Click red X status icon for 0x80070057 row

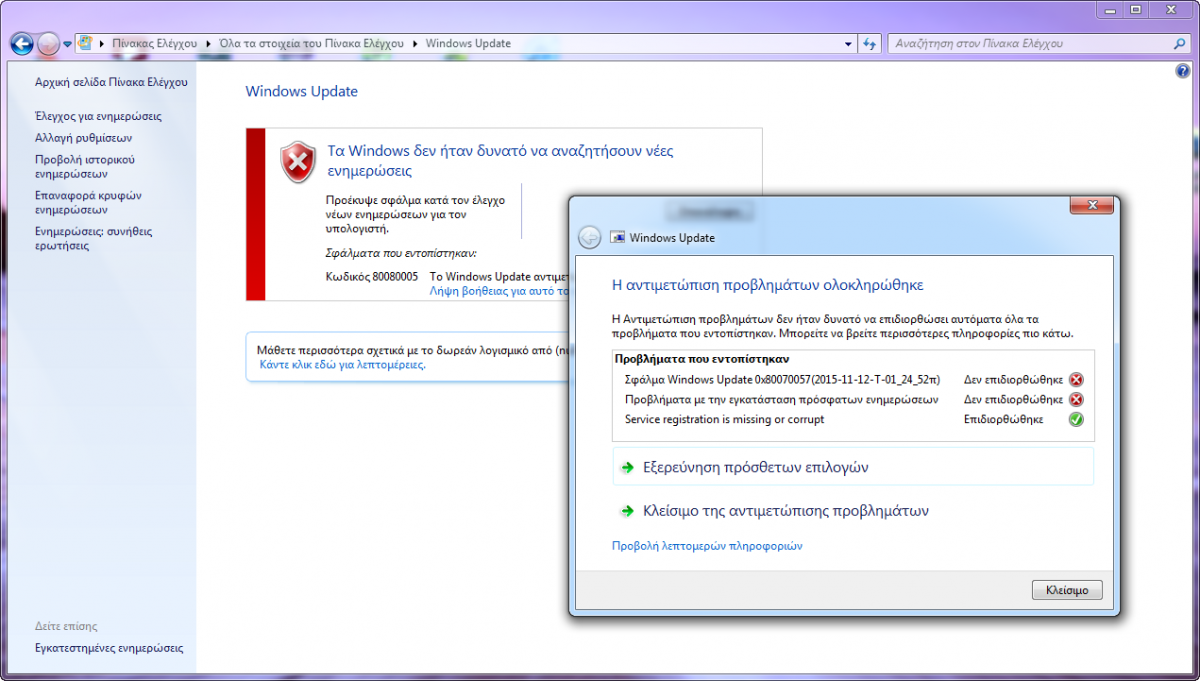click(1076, 380)
